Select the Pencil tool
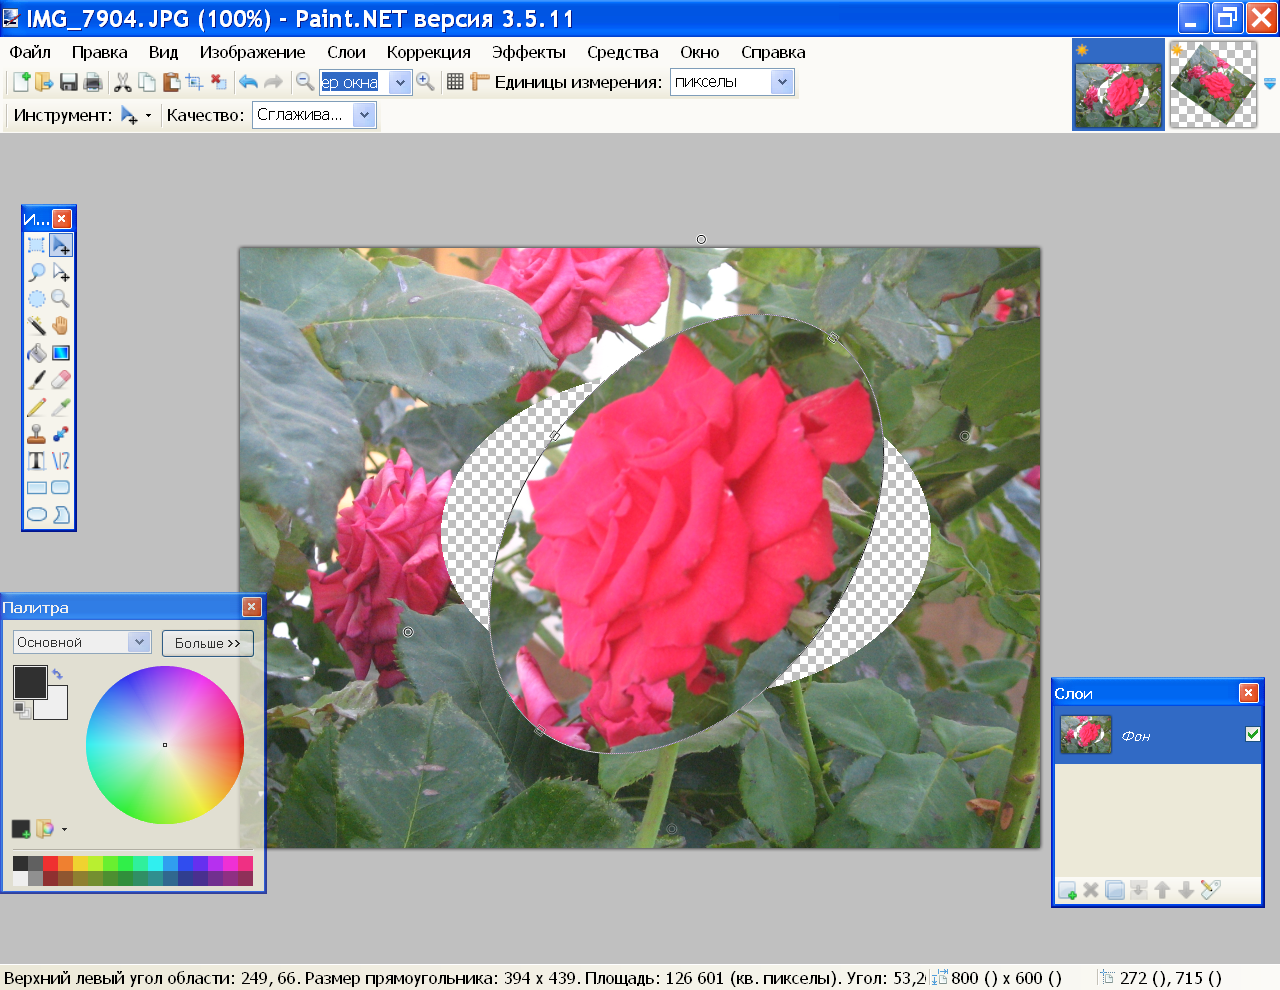 click(x=37, y=407)
